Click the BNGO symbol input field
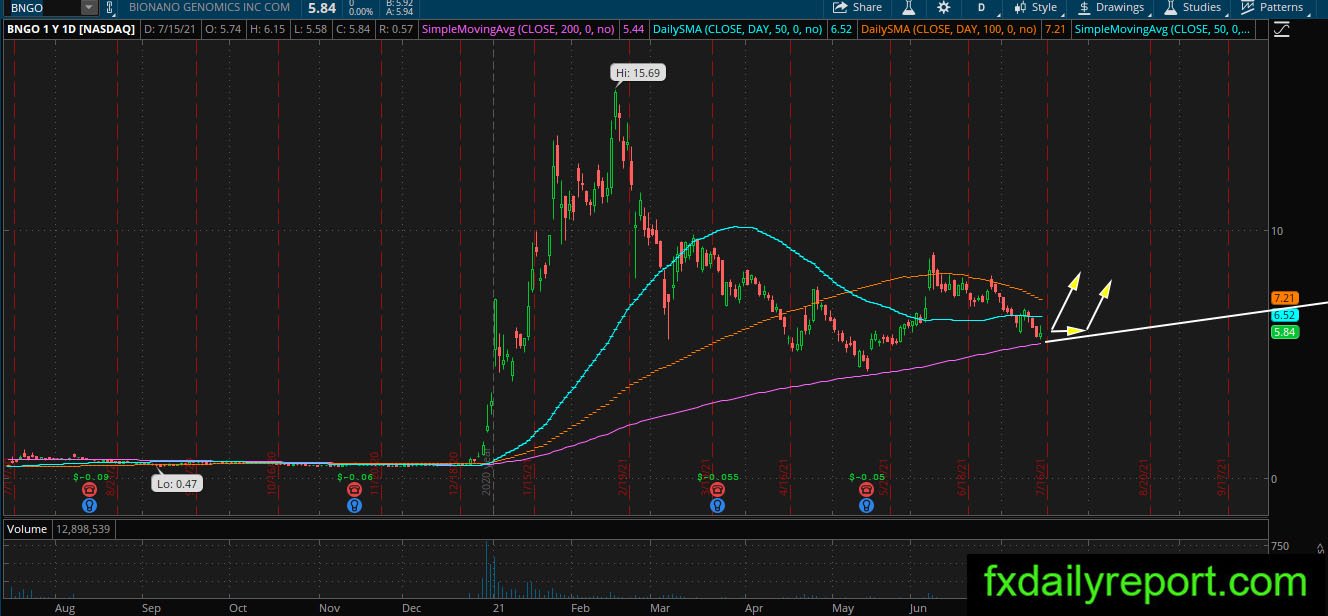 [x=43, y=7]
